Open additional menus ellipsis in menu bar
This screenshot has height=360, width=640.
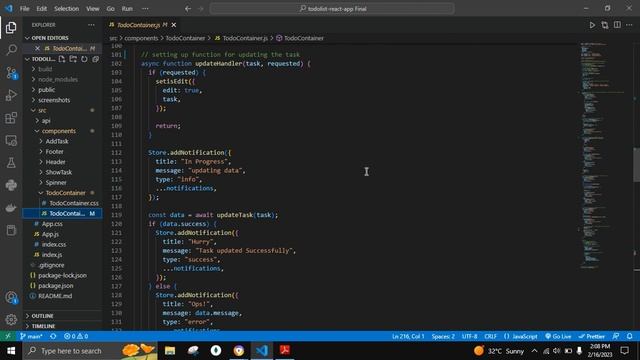pyautogui.click(x=145, y=9)
